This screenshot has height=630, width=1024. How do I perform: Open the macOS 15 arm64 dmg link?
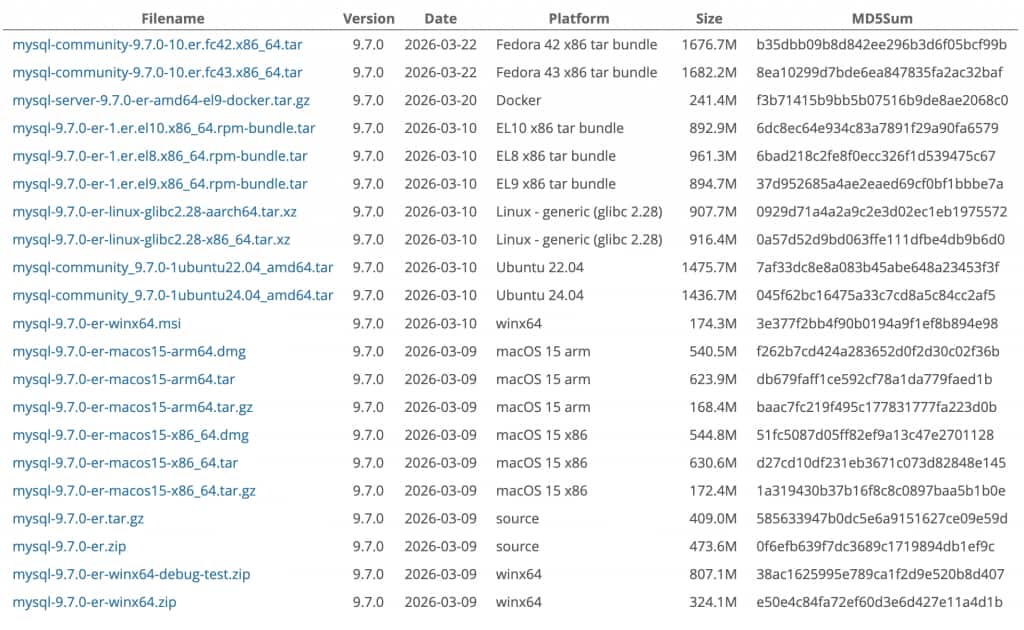tap(132, 351)
